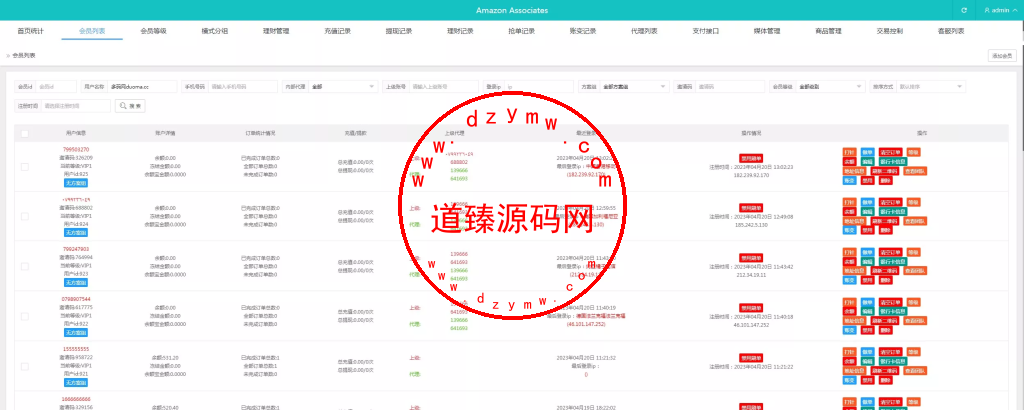
Task: Click the red status badge in row 0798907544
Action: pyautogui.click(x=751, y=308)
